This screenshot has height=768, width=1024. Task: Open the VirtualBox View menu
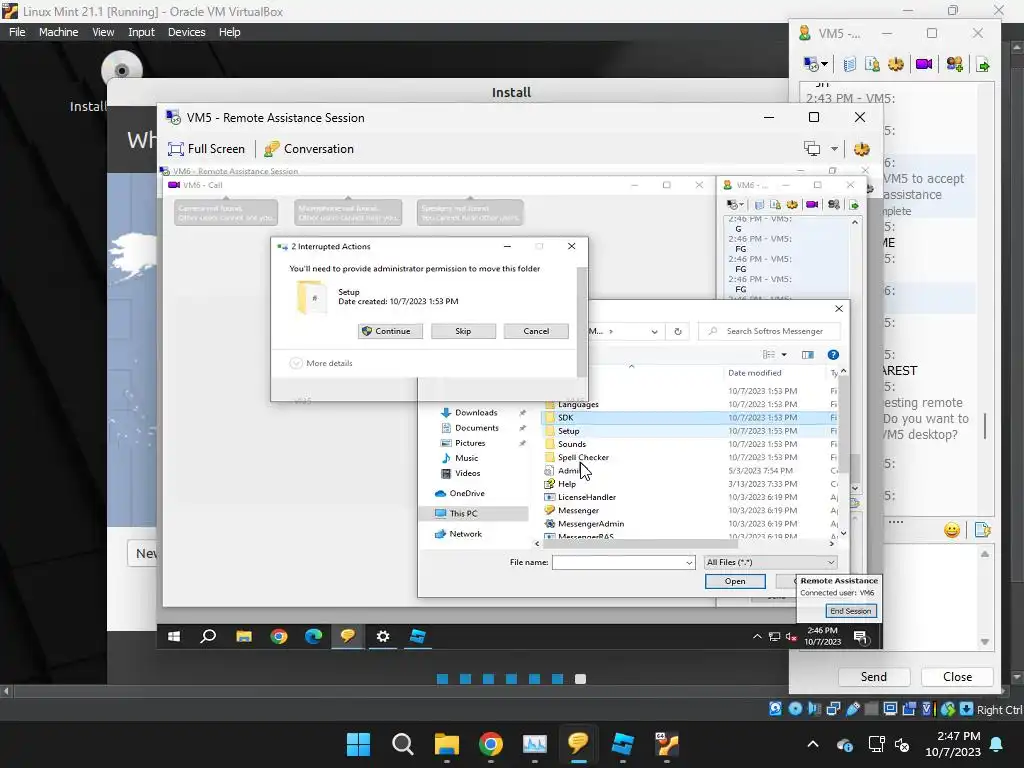103,32
